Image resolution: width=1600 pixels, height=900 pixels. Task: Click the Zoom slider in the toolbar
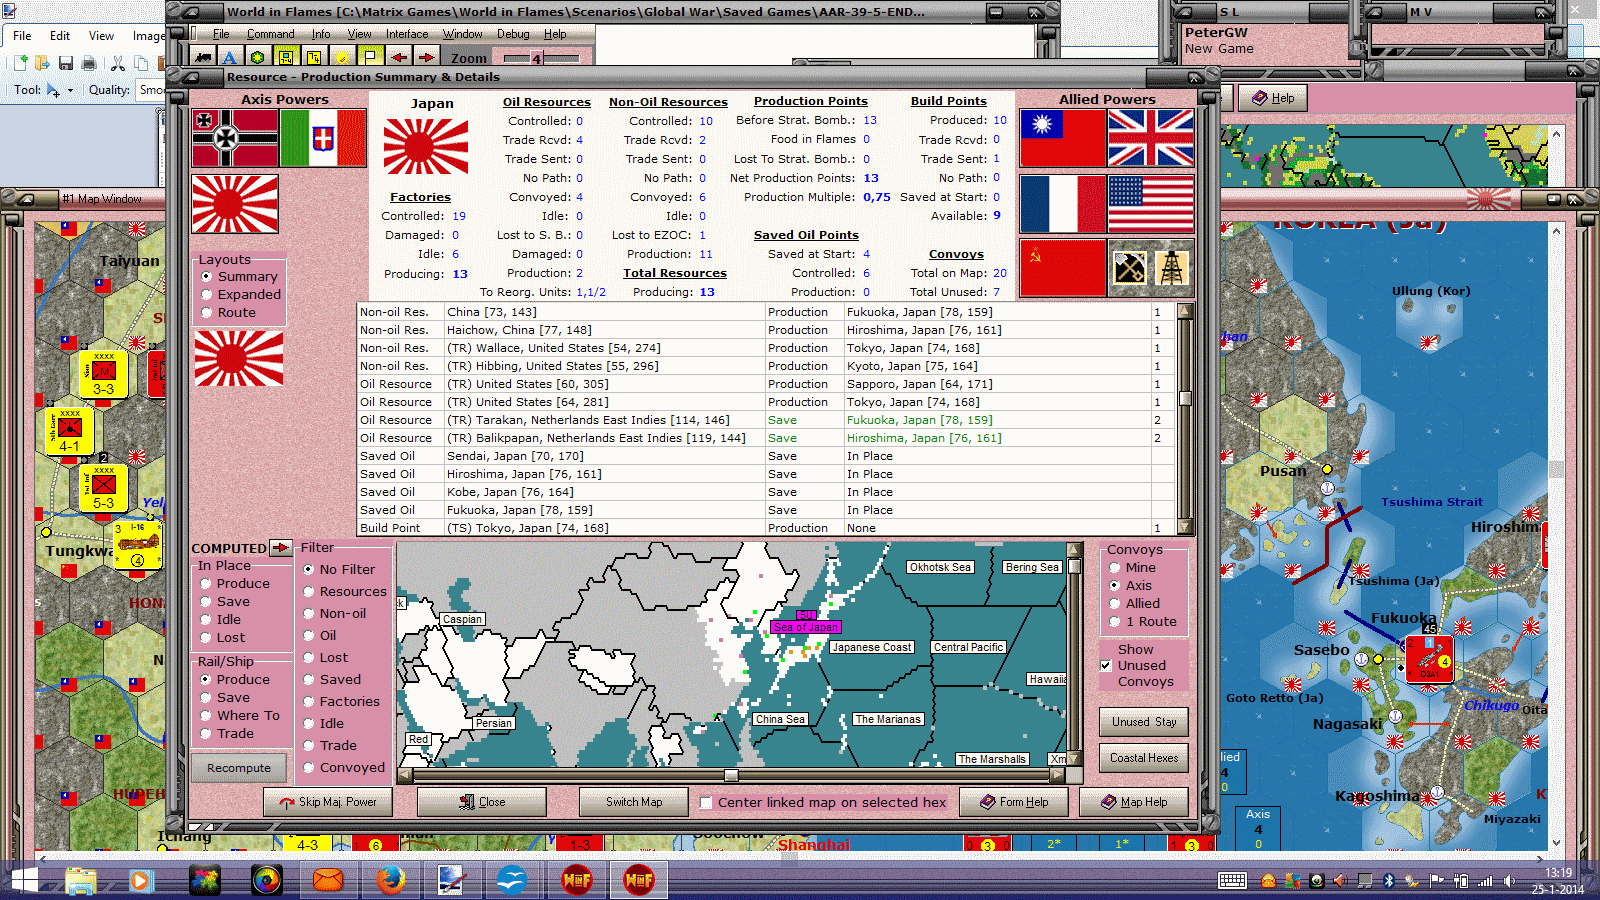(x=540, y=58)
